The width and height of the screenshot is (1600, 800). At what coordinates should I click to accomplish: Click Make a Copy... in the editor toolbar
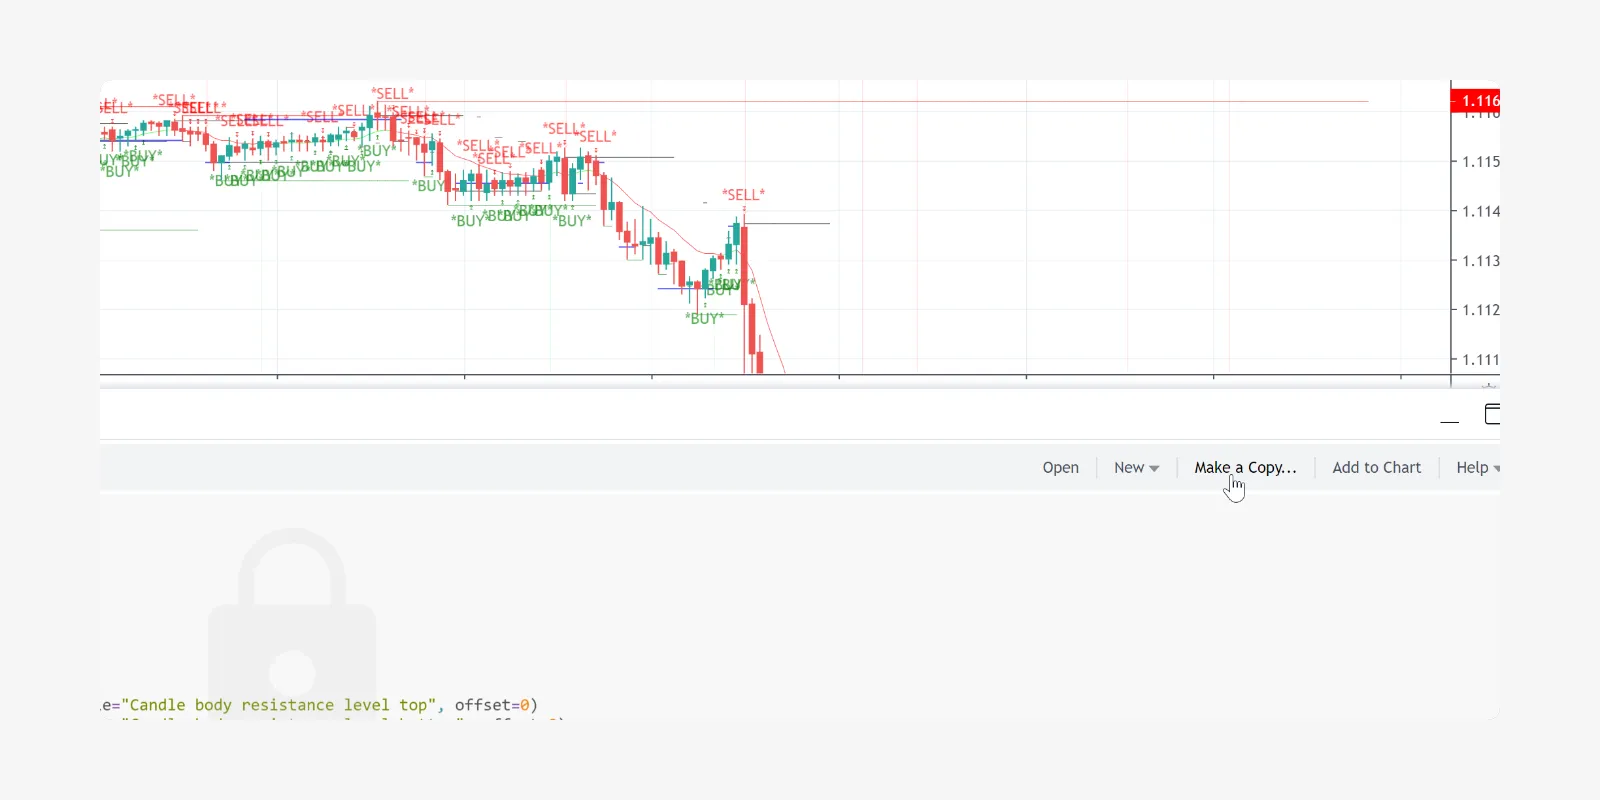1245,467
